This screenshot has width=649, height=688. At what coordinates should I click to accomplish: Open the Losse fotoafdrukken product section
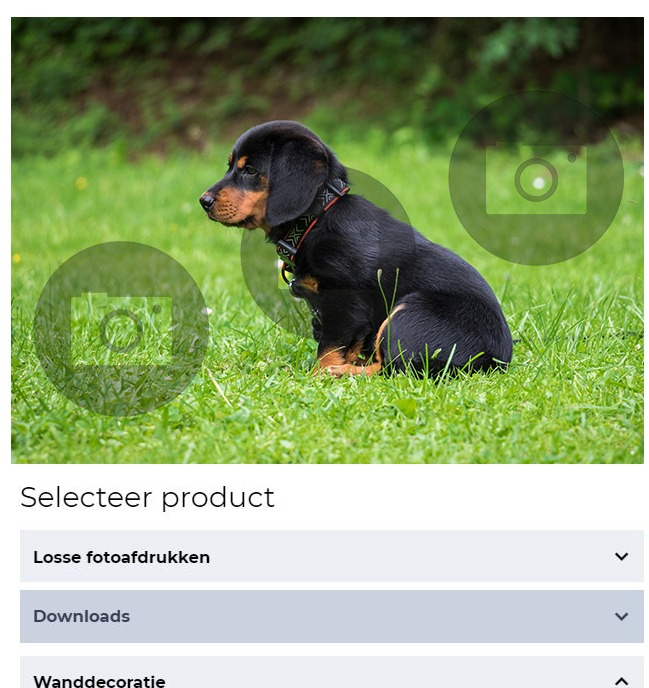(x=332, y=556)
